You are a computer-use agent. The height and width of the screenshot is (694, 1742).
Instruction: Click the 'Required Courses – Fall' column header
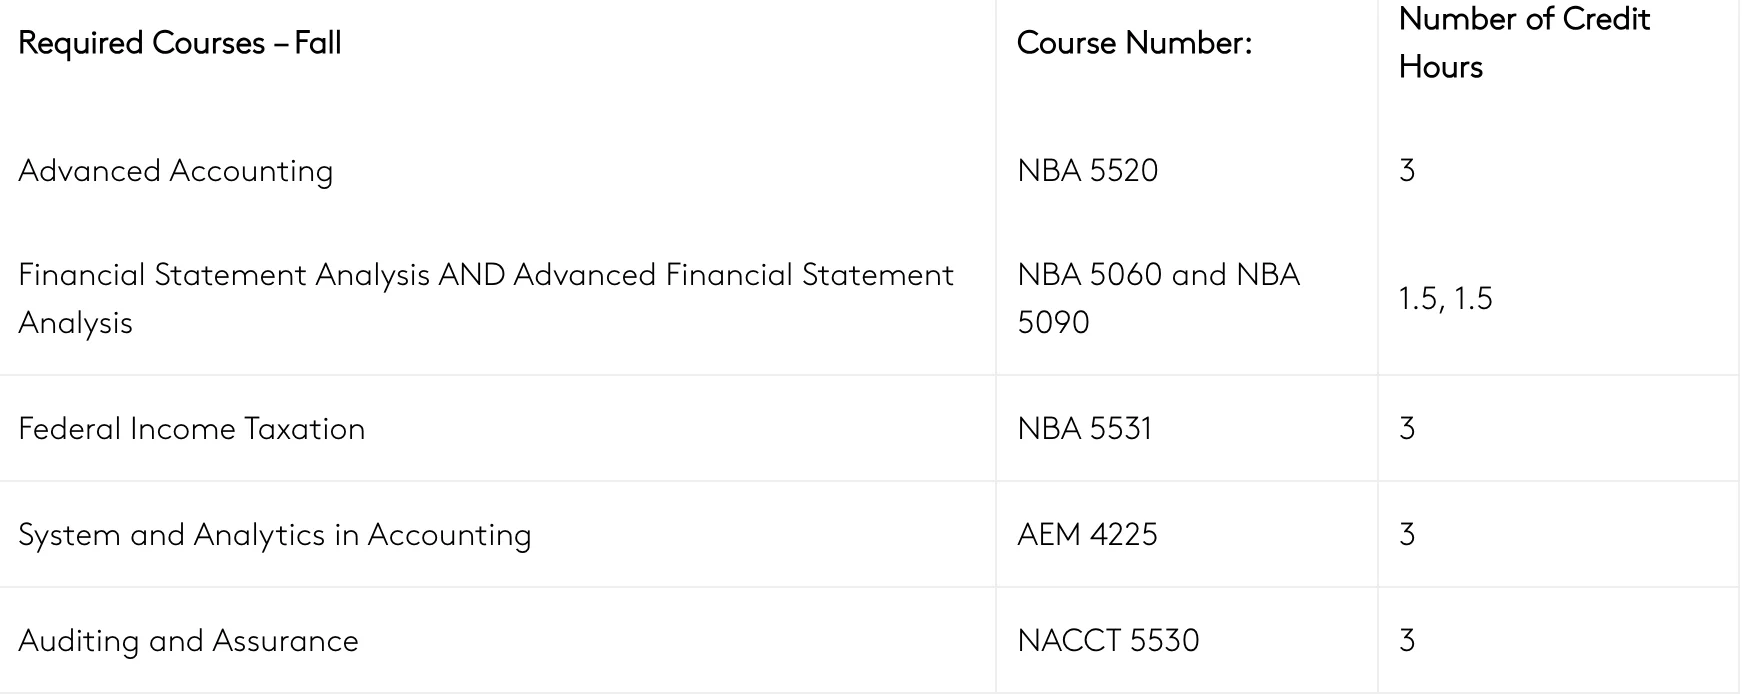coord(180,43)
